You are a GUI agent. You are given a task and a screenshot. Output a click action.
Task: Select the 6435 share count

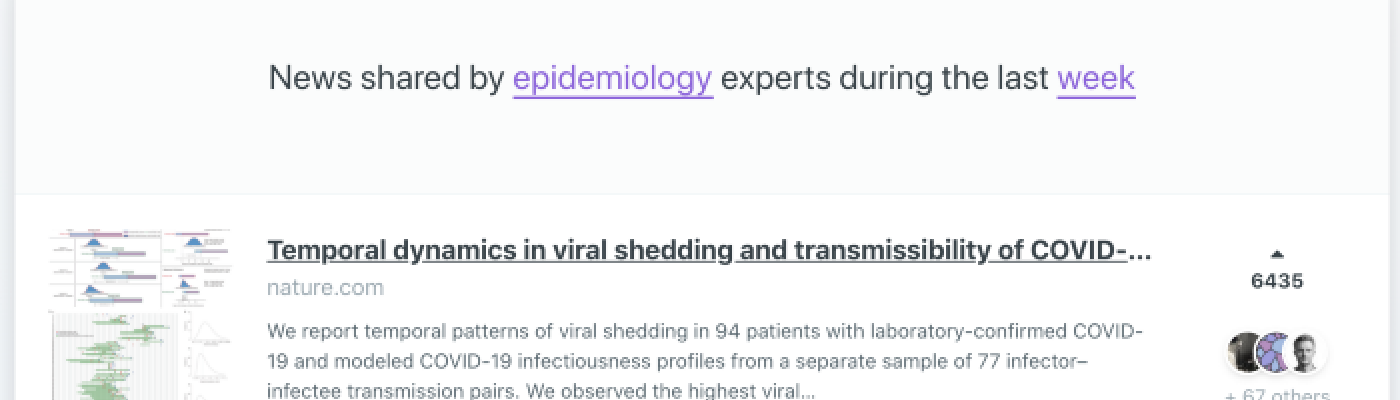(x=1277, y=282)
